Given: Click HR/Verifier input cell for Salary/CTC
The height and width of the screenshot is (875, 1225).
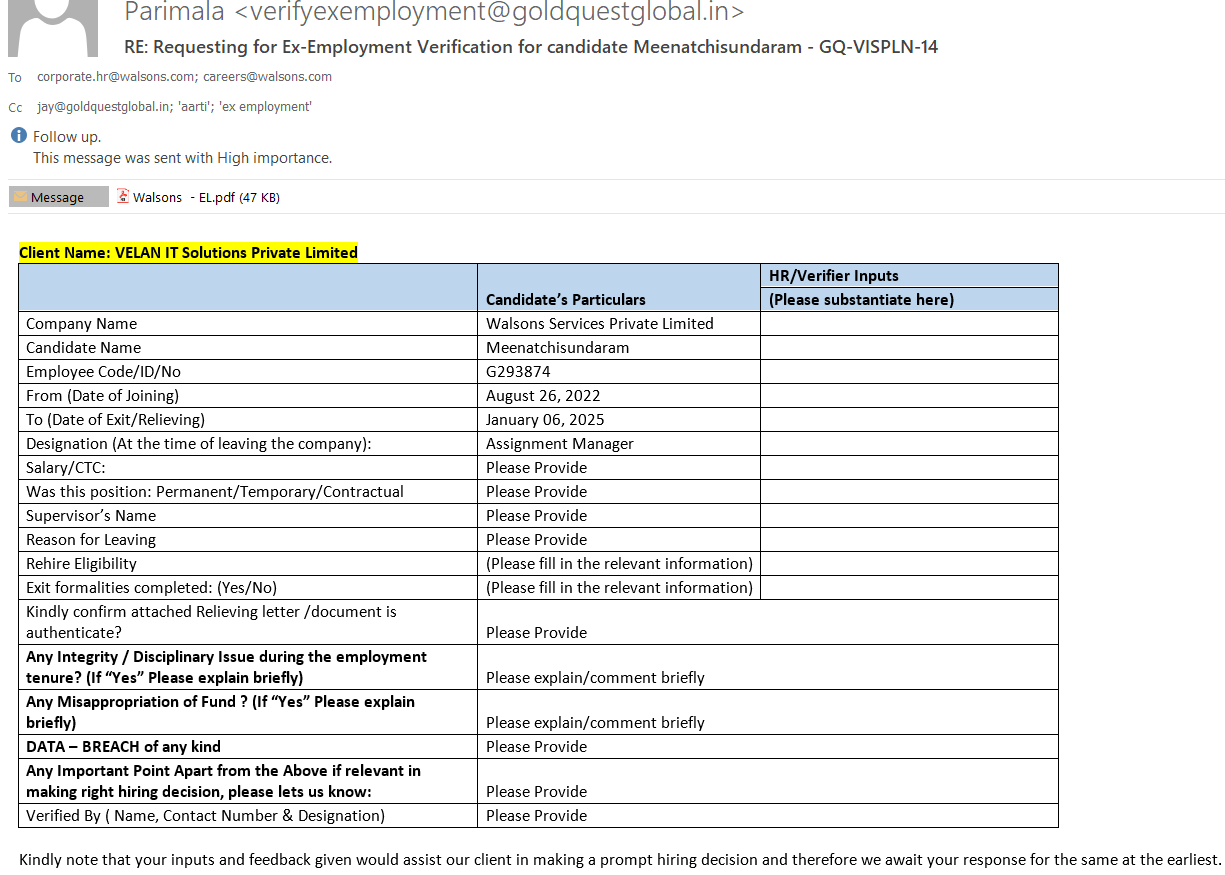Looking at the screenshot, I should (909, 467).
